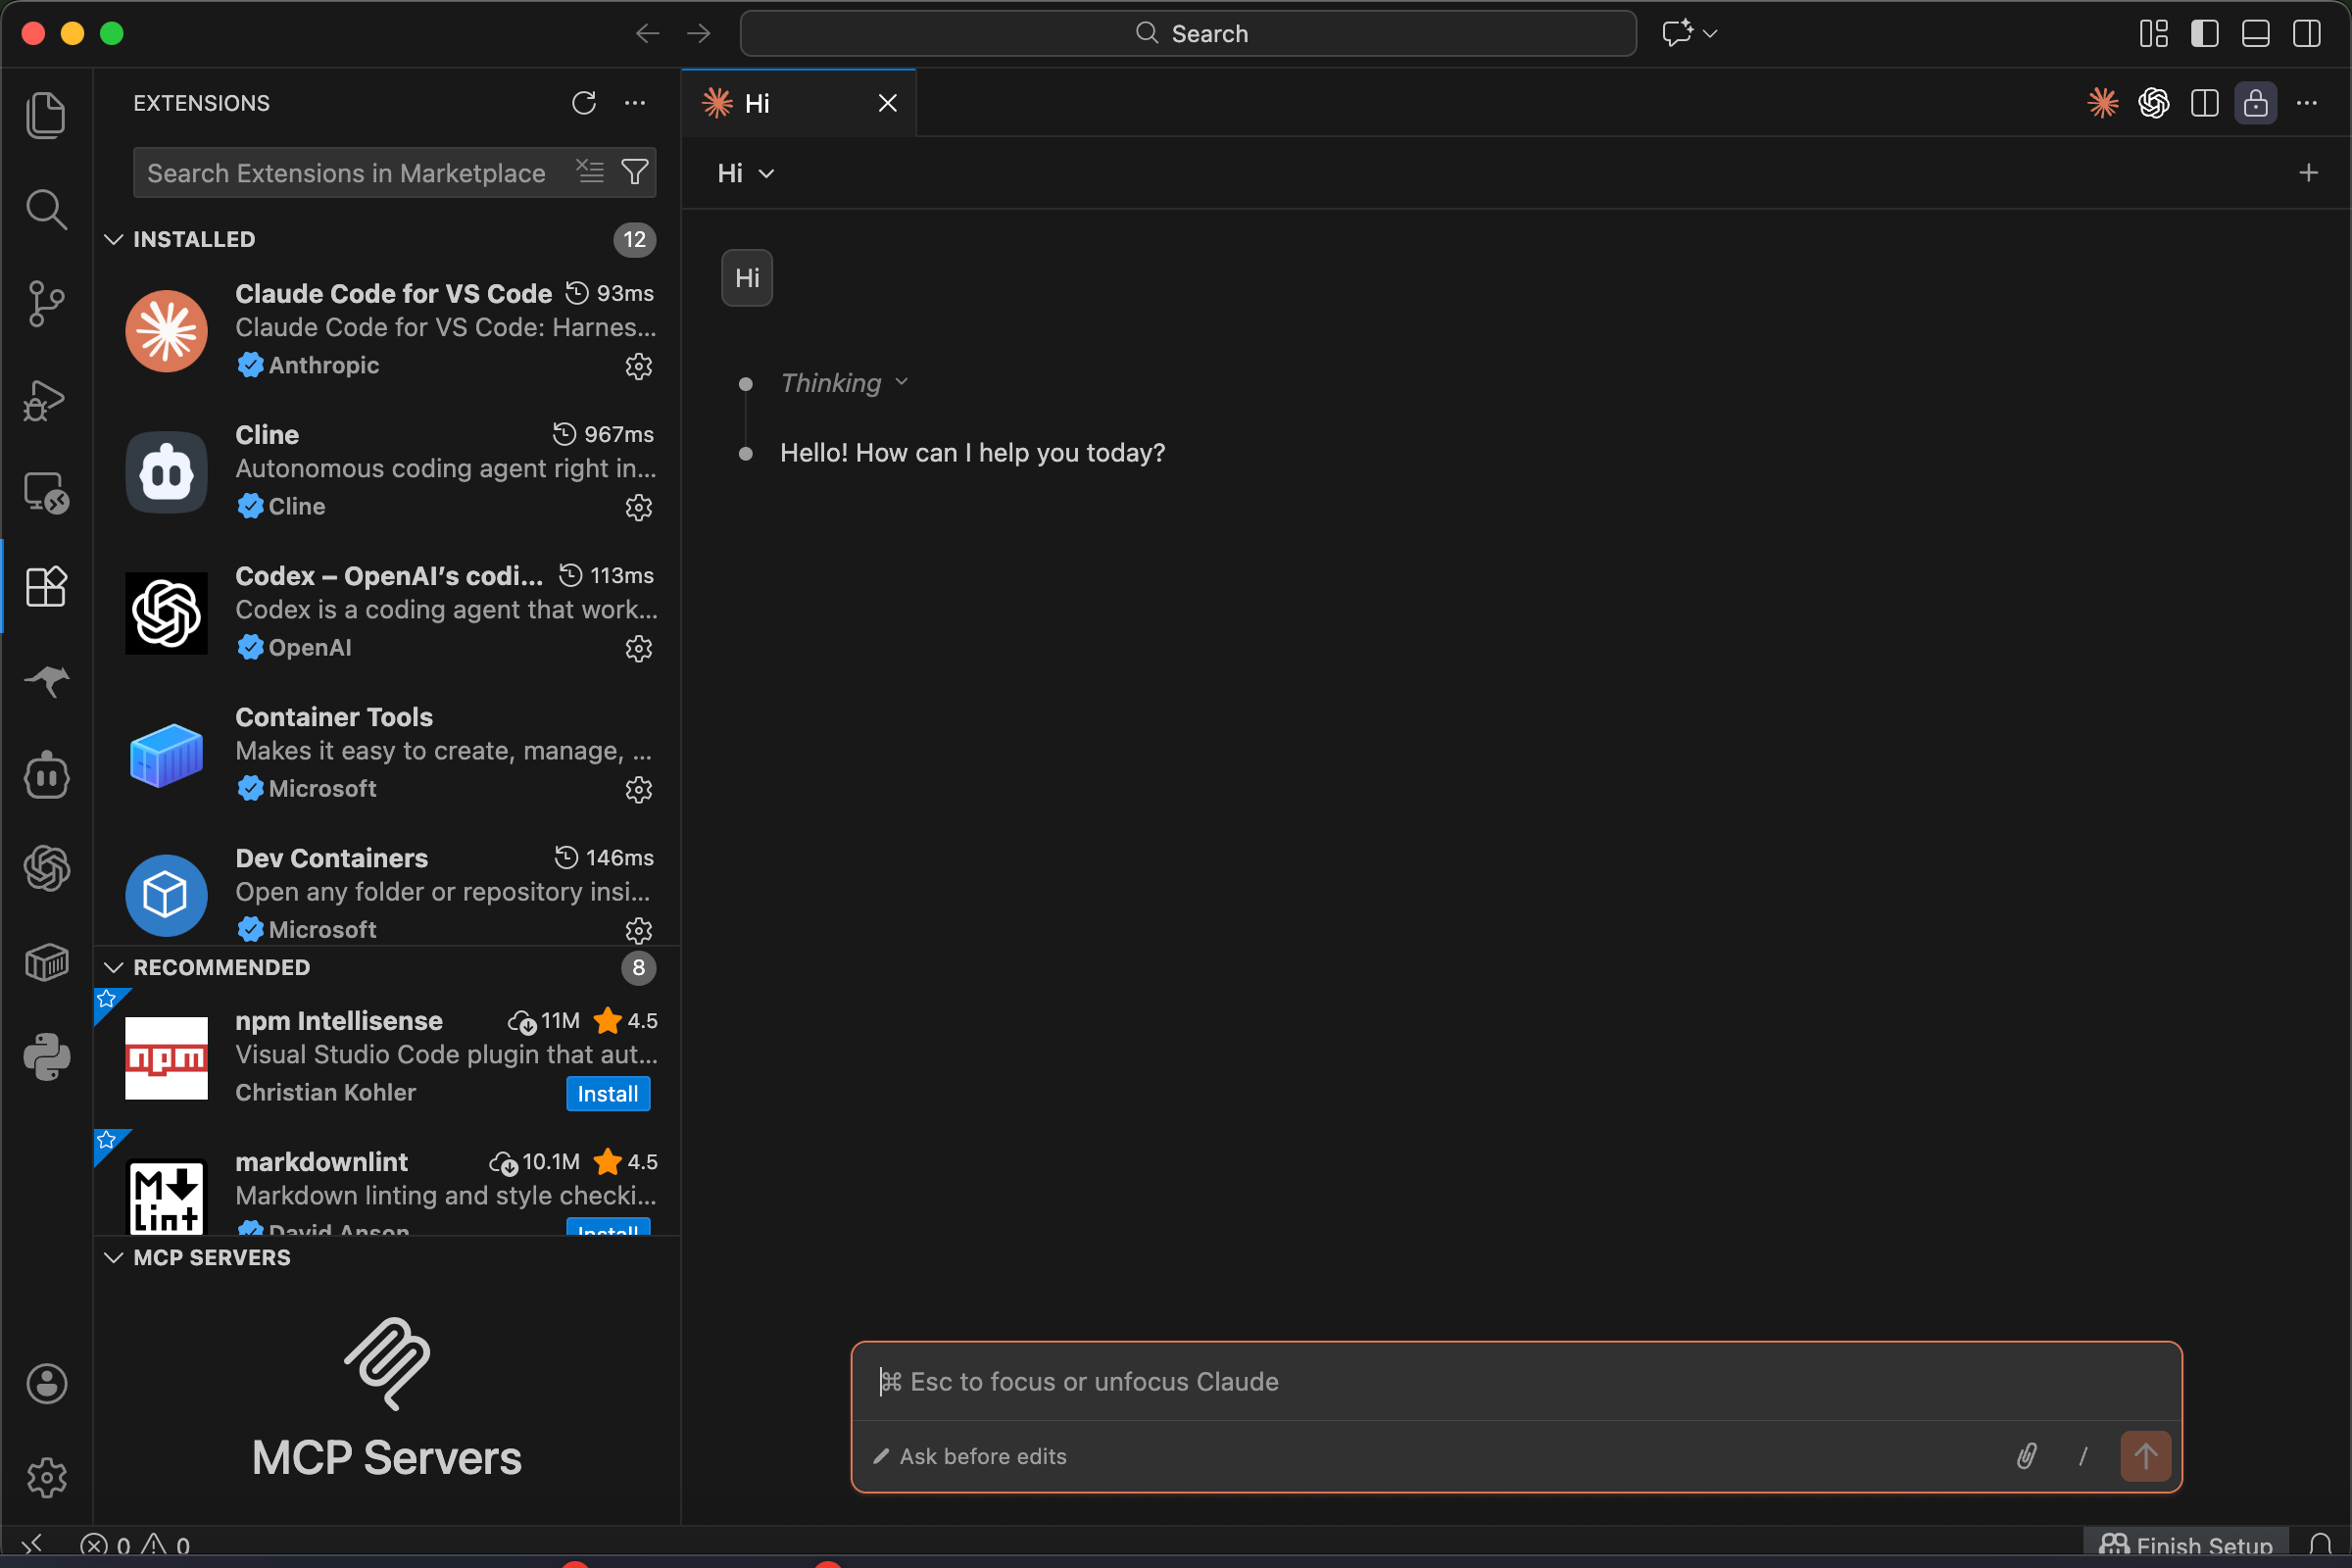Send the message to Claude
Image resolution: width=2352 pixels, height=1568 pixels.
click(x=2145, y=1456)
